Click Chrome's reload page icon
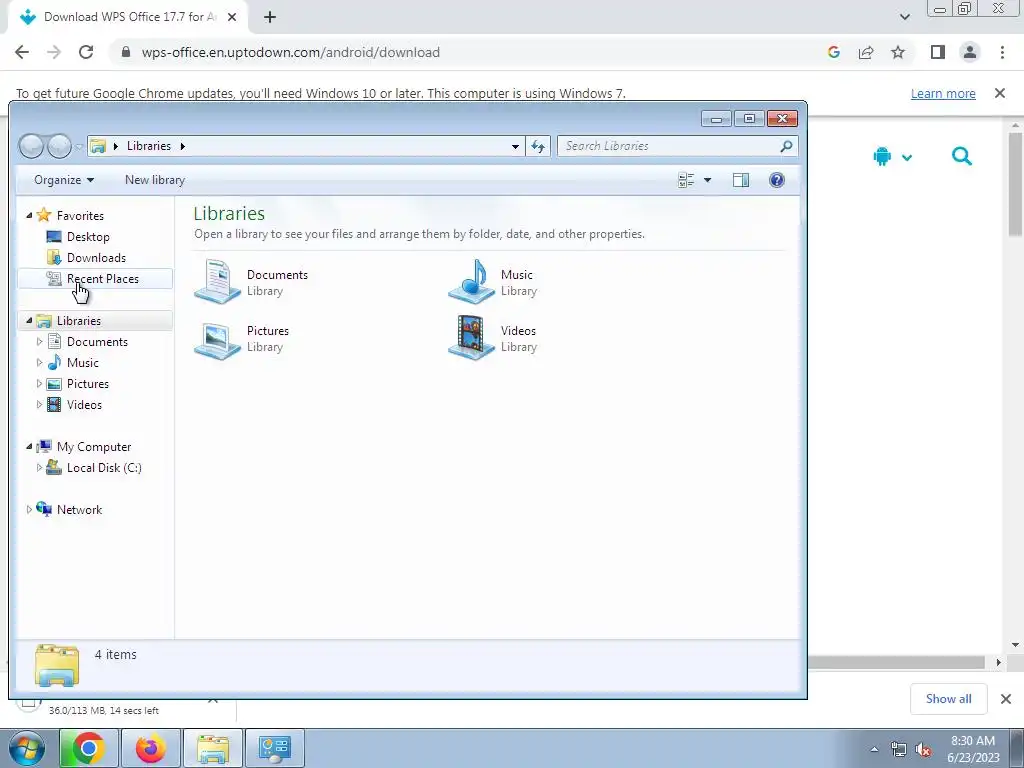This screenshot has width=1024, height=768. click(86, 52)
